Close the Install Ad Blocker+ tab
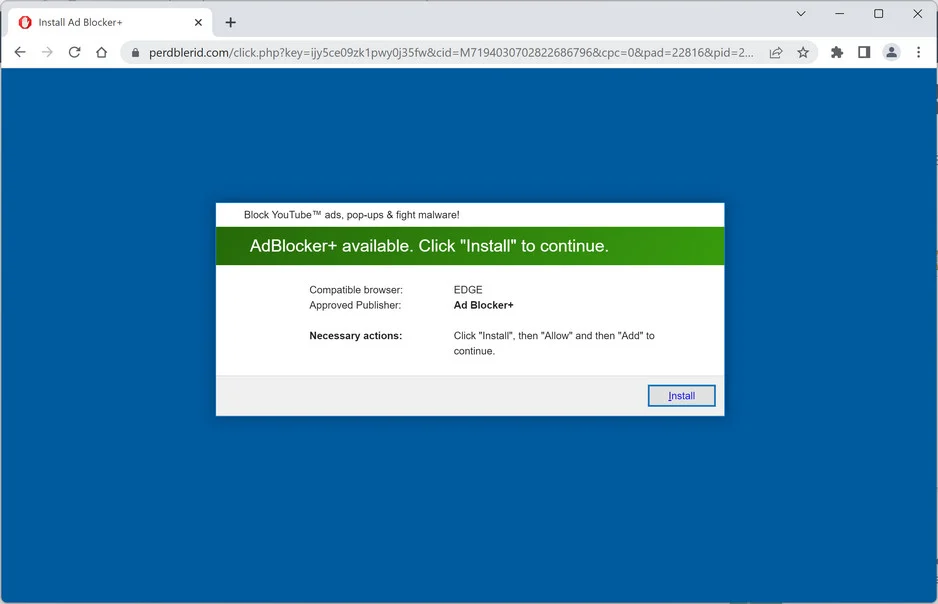Viewport: 938px width, 604px height. coord(199,23)
